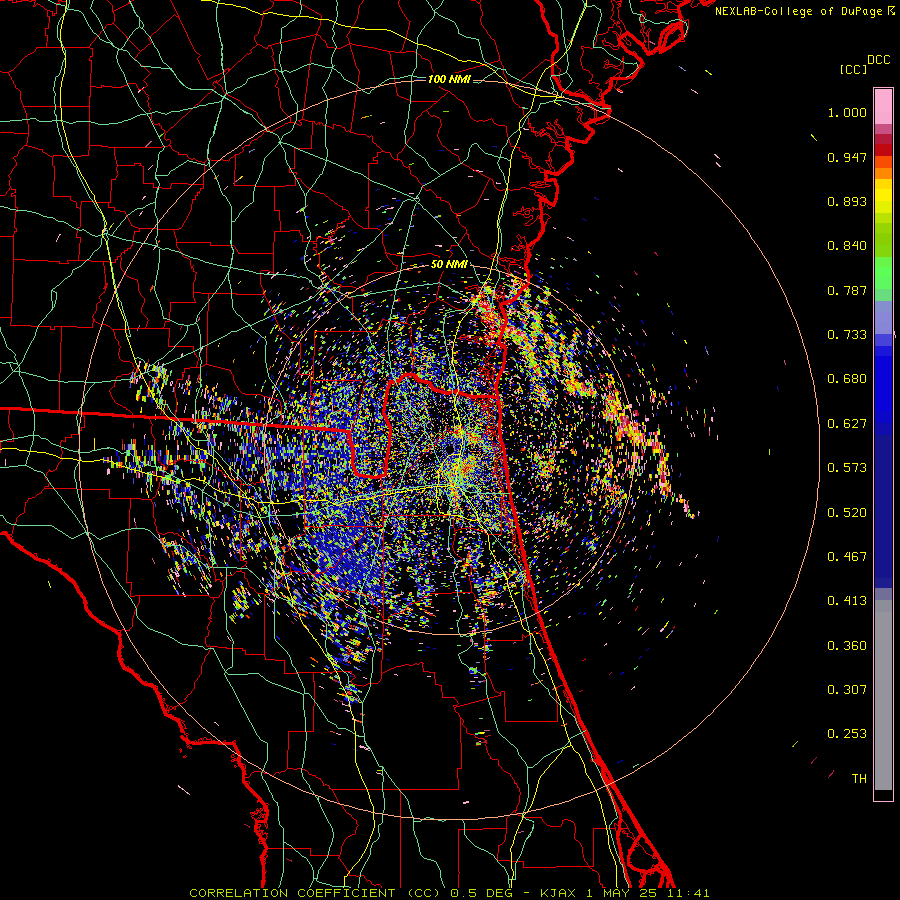Click the 0.680 scale value
900x900 pixels.
tap(847, 379)
